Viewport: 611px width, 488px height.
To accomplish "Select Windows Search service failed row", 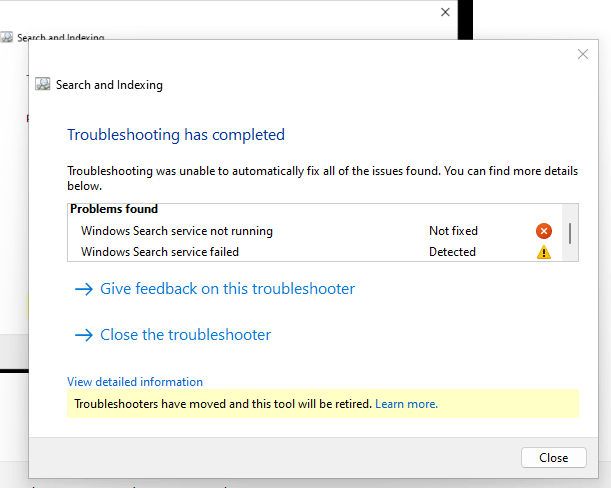I will click(x=315, y=252).
